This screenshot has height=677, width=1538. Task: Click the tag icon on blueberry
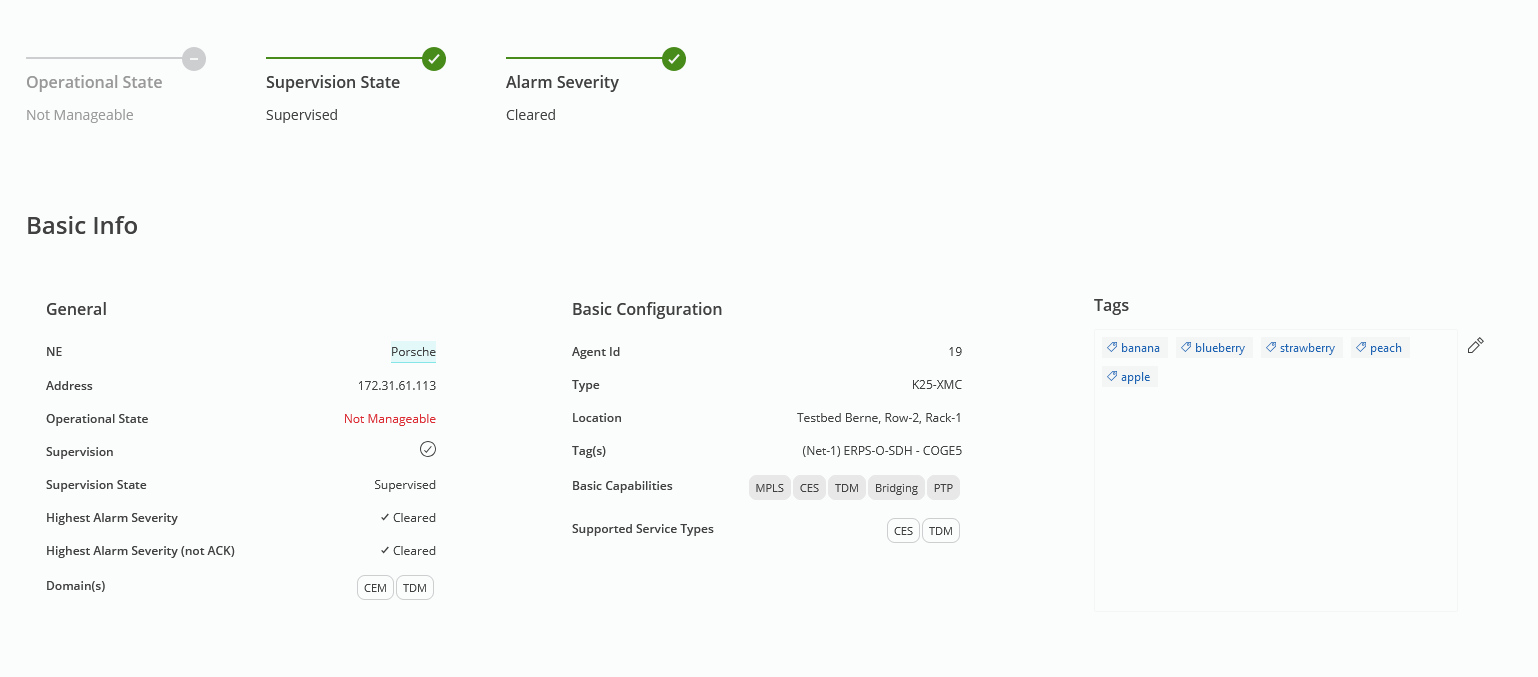click(x=1186, y=348)
